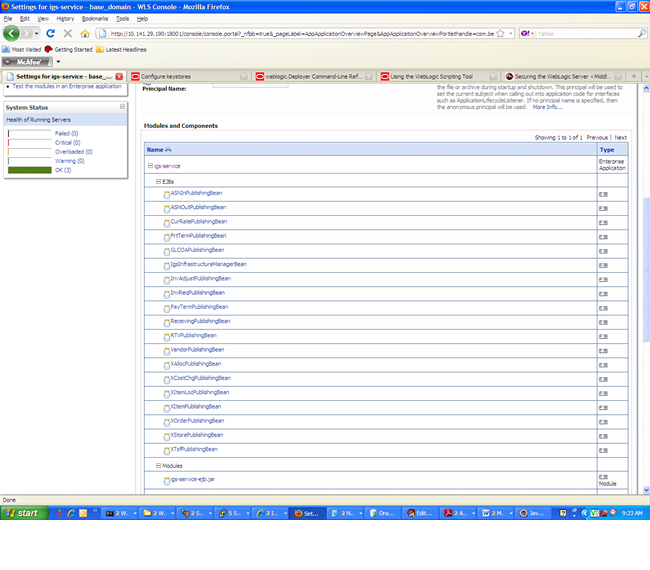Click the RTVPublishingBean EJB icon
Screen dimensions: 650x570
point(167,337)
